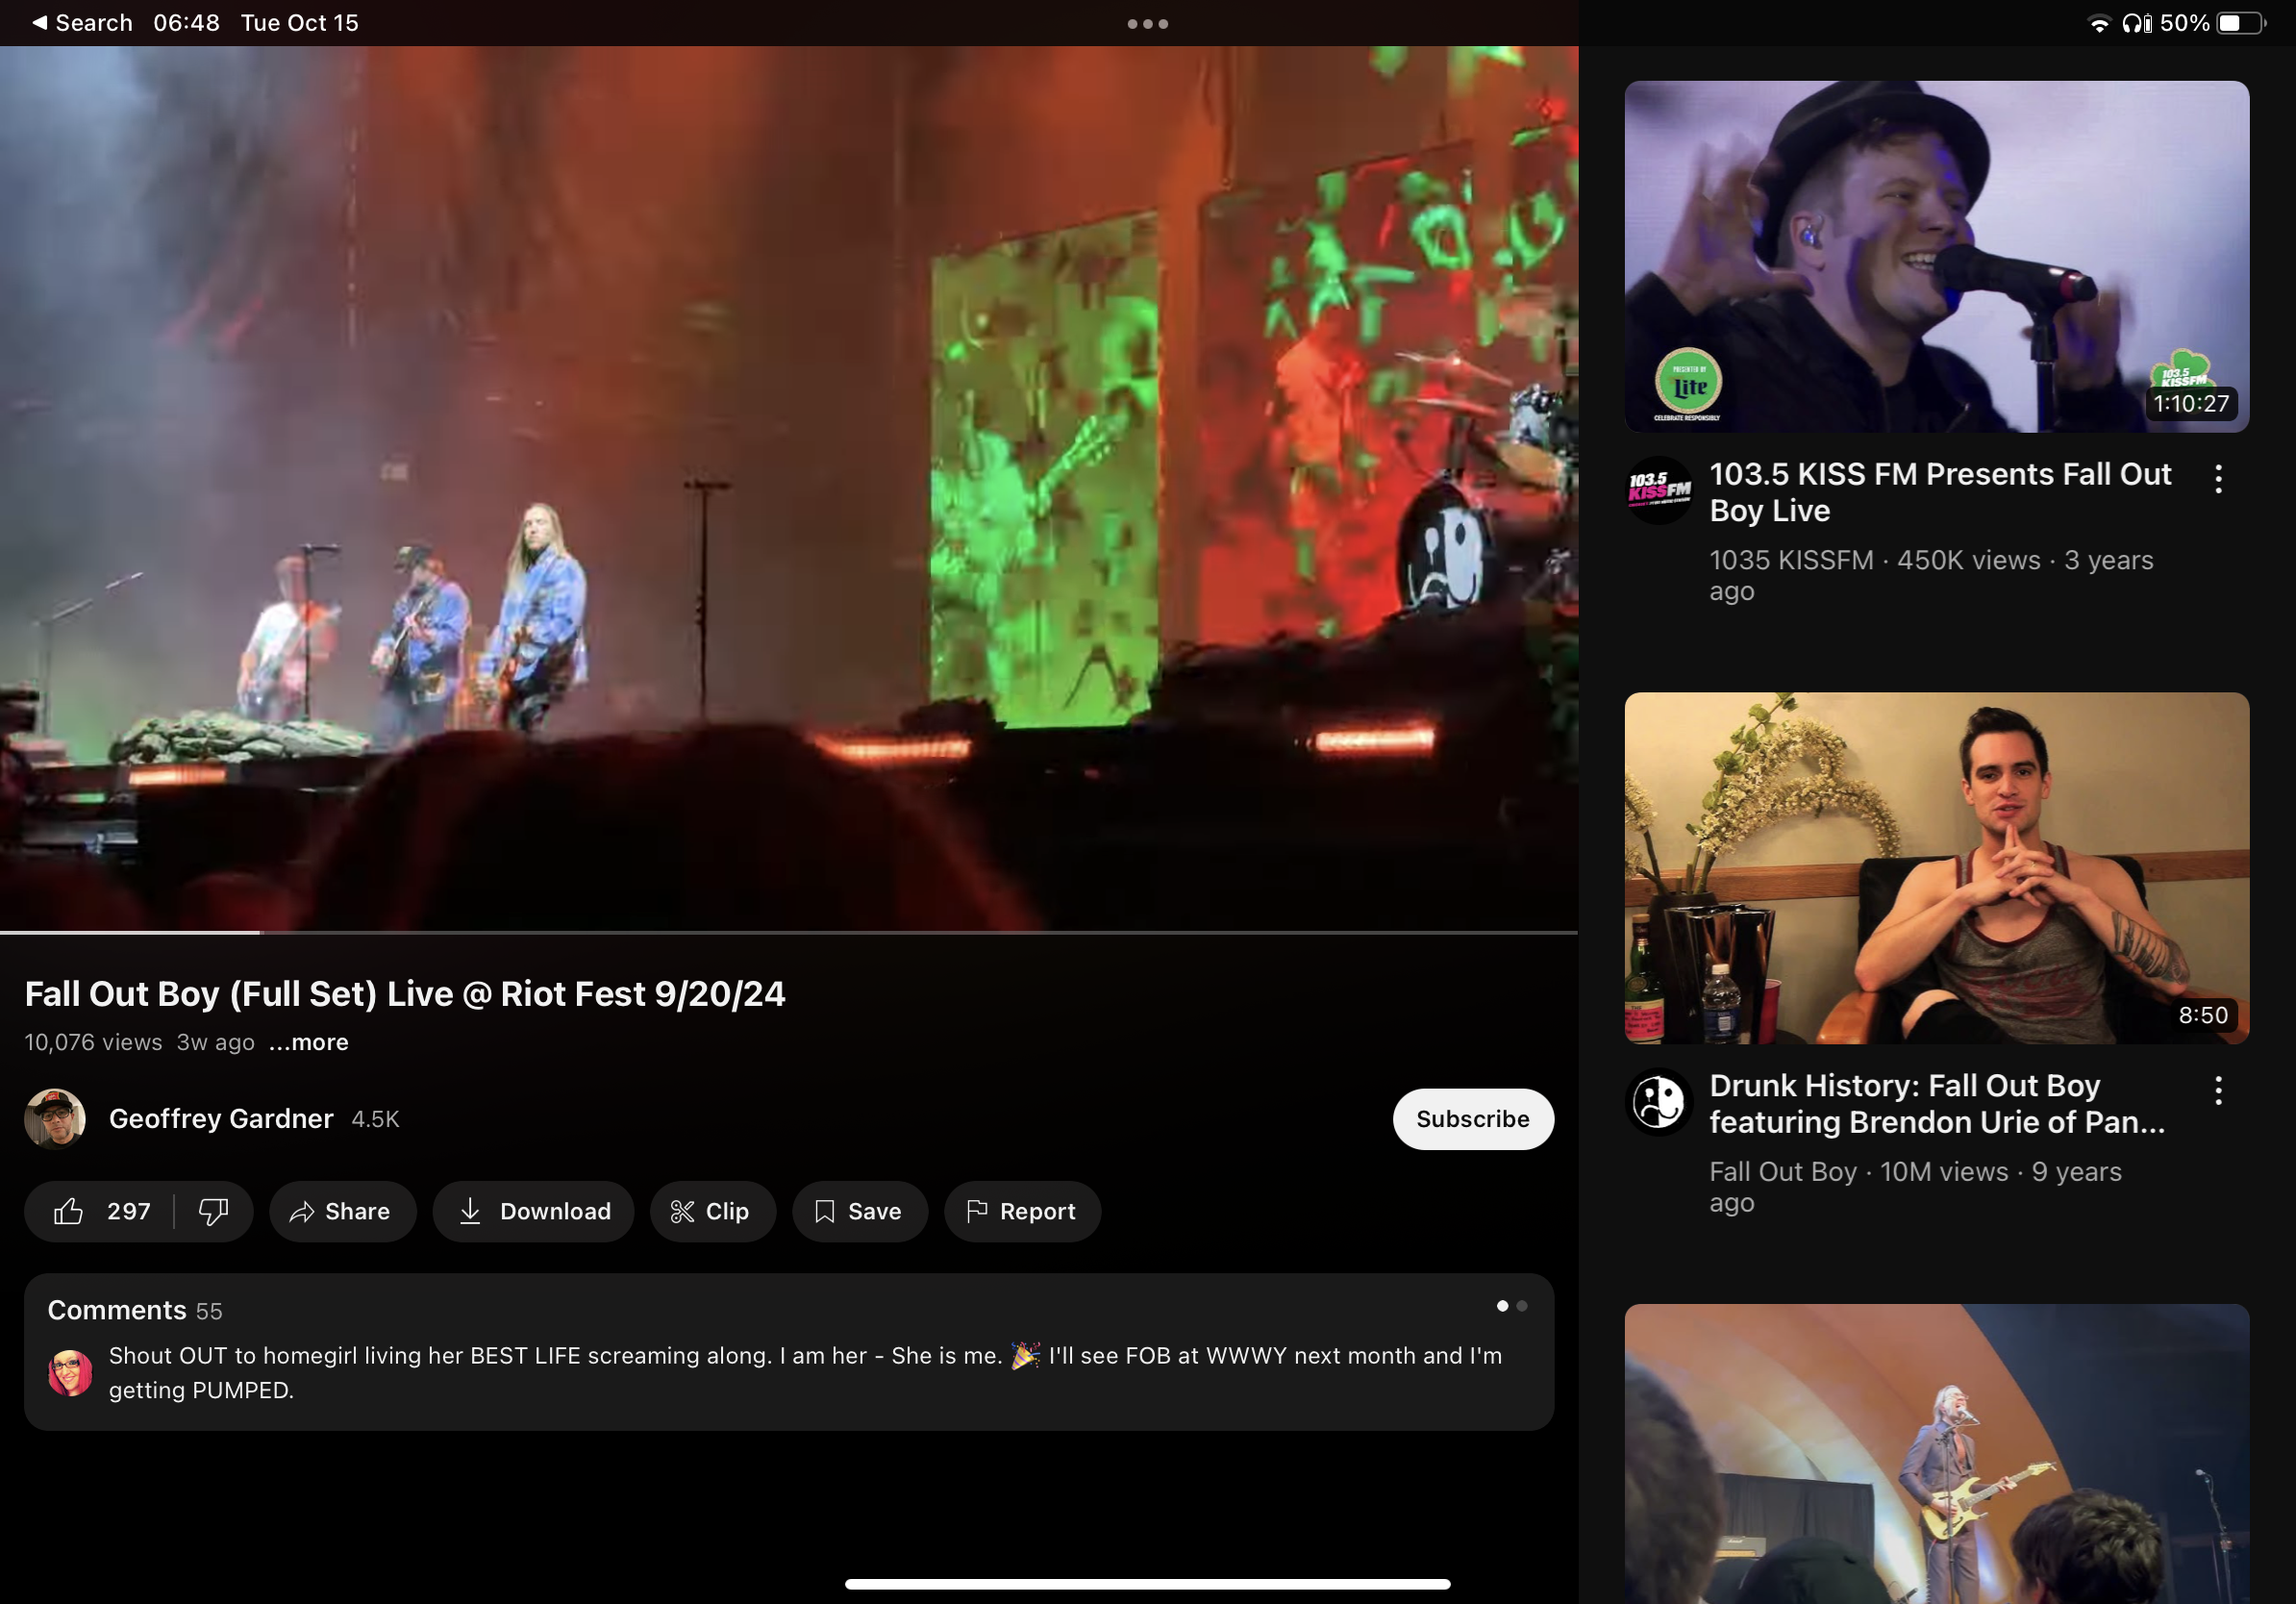This screenshot has width=2296, height=1604.
Task: Dislike the video with thumbs-down icon
Action: (x=213, y=1211)
